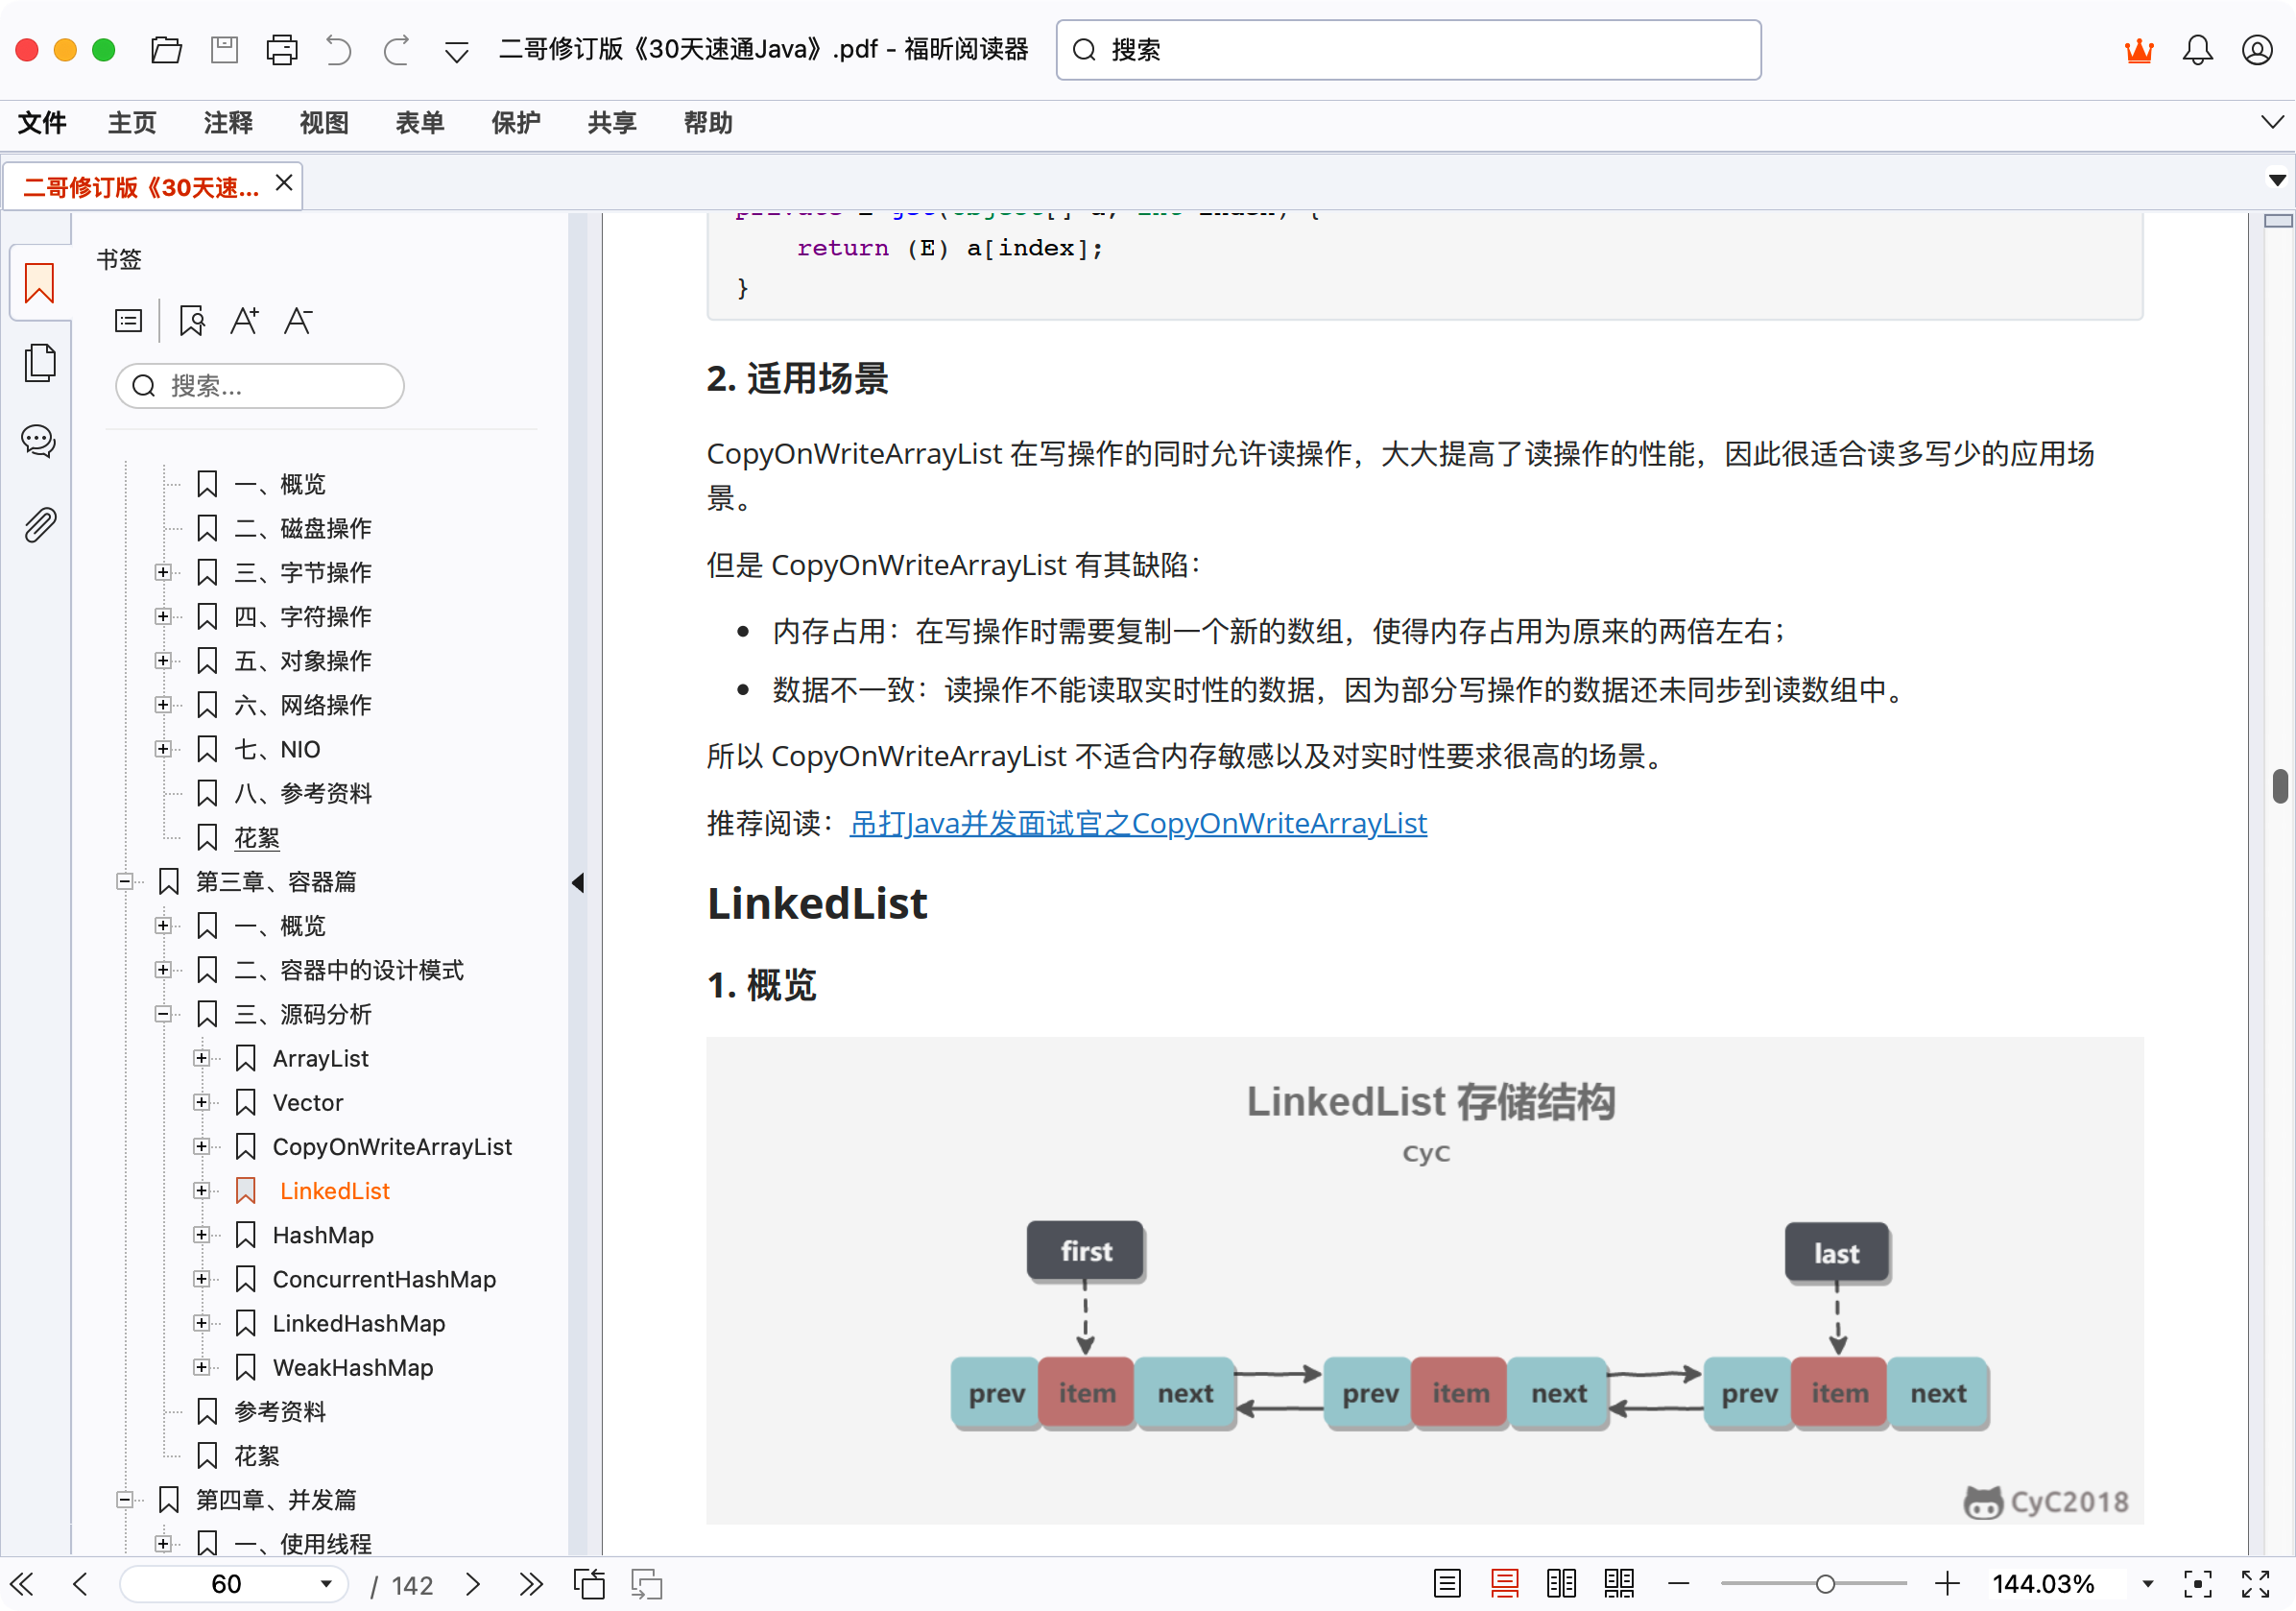Click the zoom slider handle
The height and width of the screenshot is (1611, 2296).
pyautogui.click(x=1825, y=1584)
